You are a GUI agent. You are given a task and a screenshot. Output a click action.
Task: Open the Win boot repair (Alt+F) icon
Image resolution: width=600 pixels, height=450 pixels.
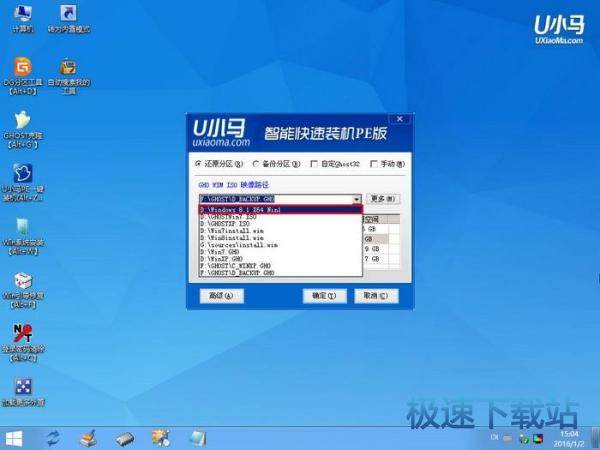pos(23,290)
